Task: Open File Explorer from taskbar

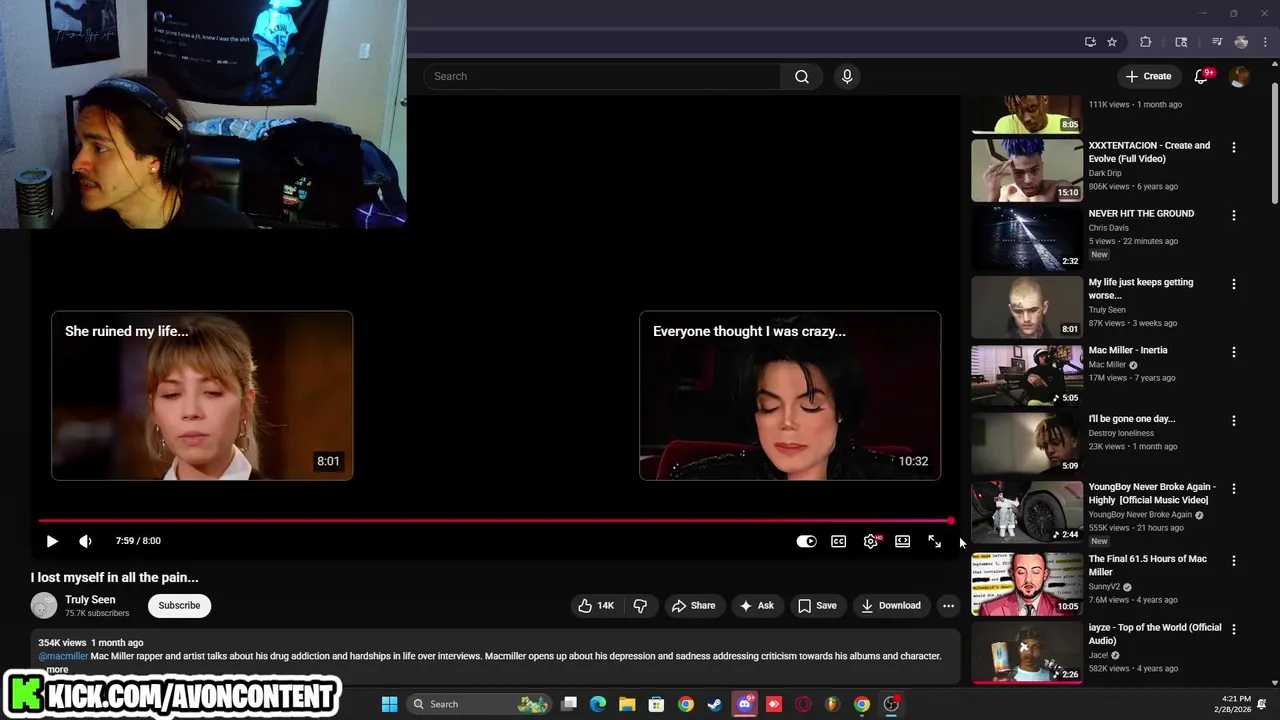Action: (627, 704)
